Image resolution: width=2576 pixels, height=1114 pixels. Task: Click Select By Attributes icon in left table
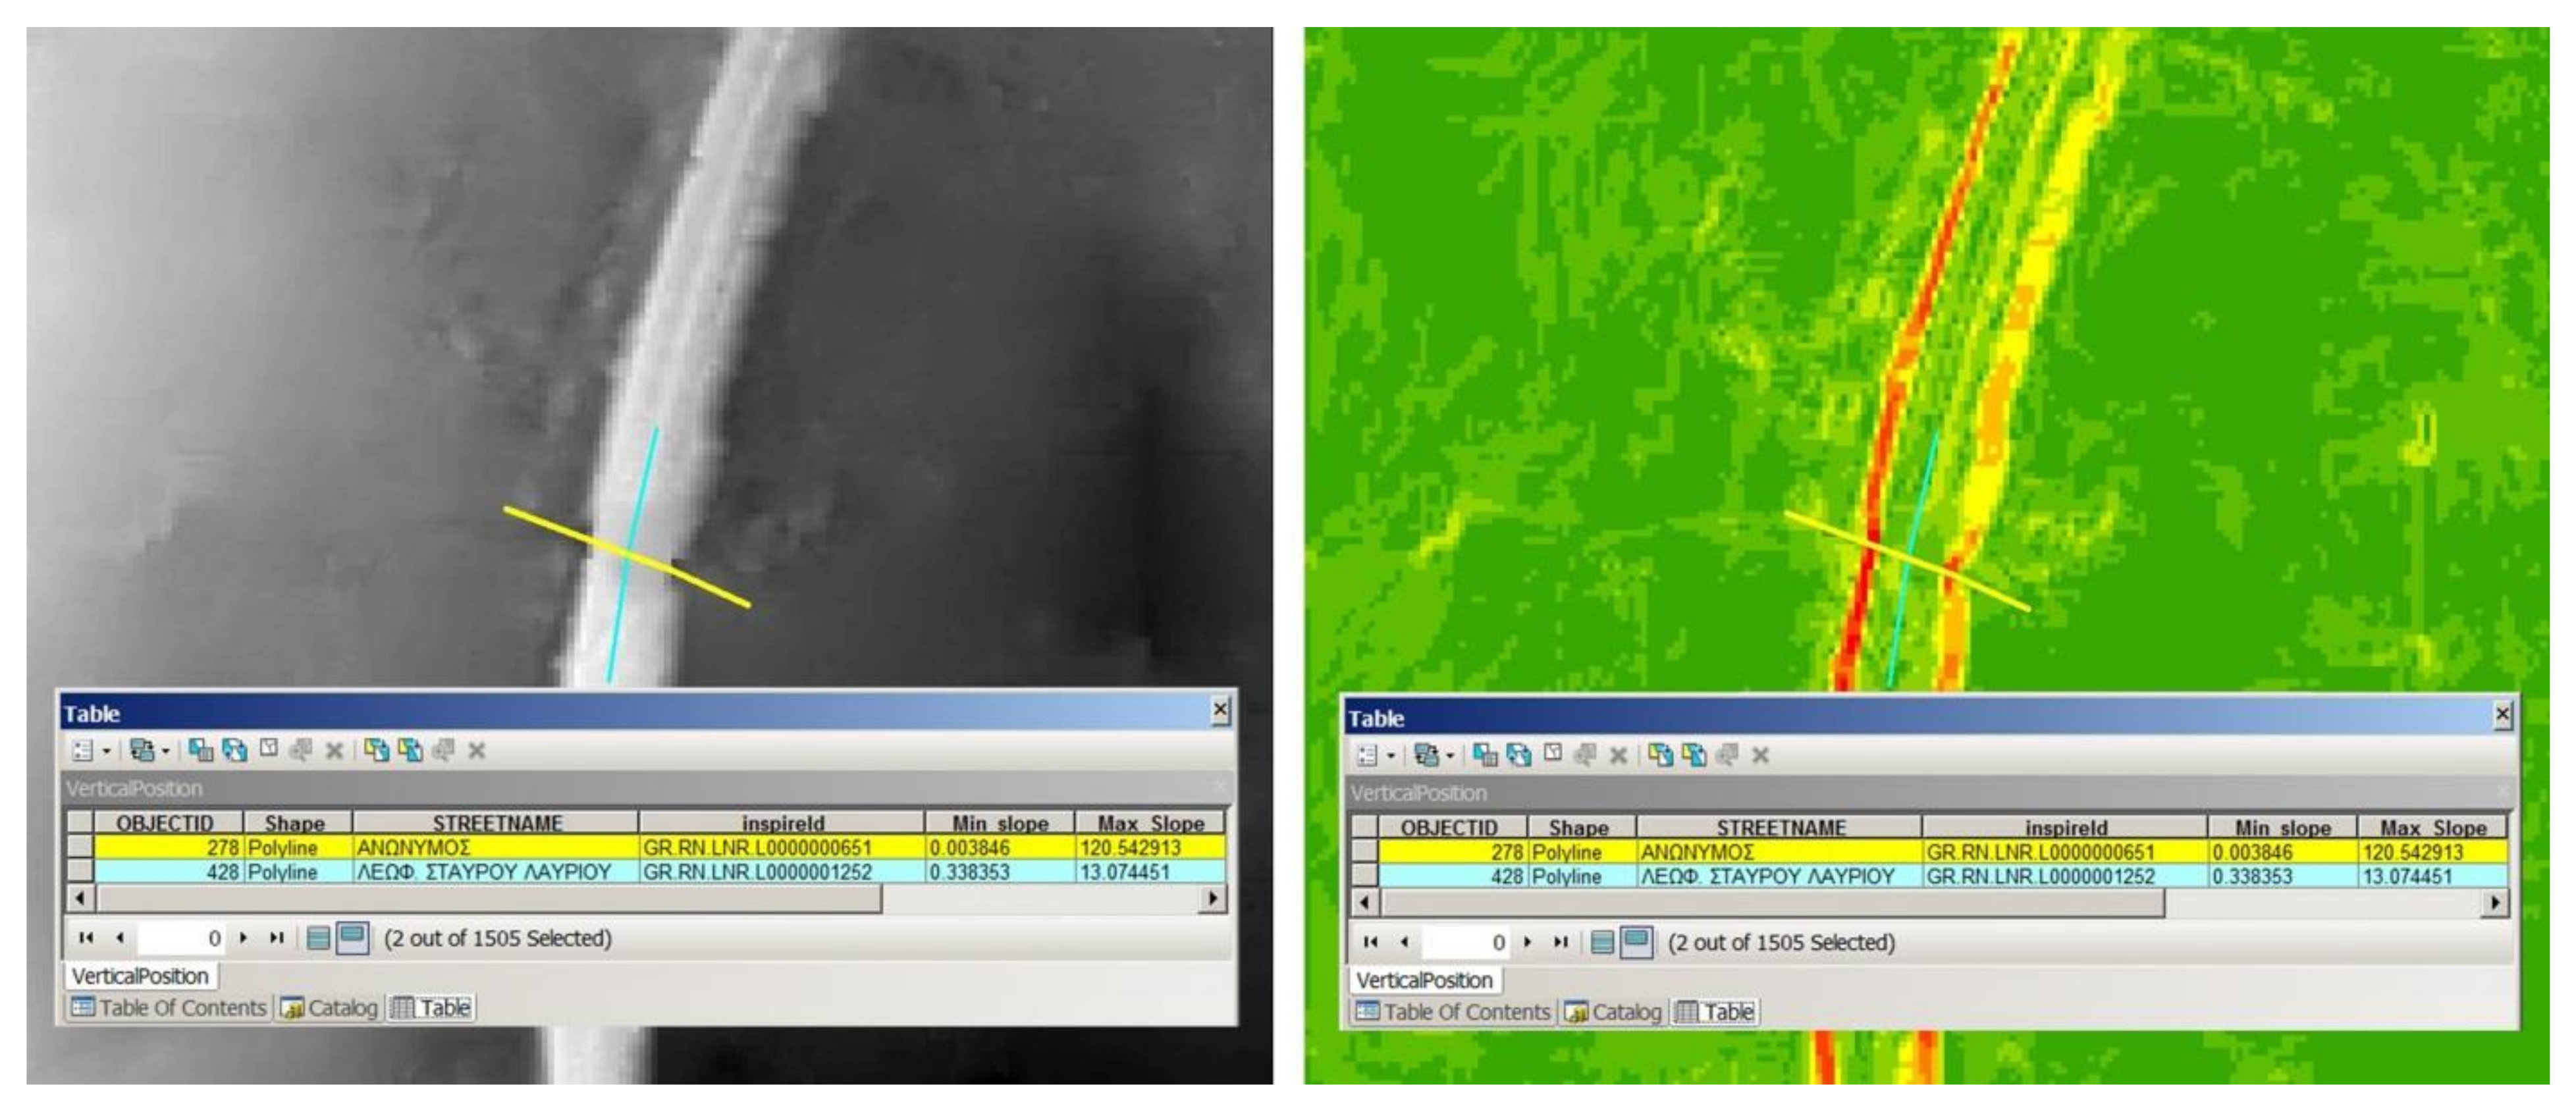[201, 750]
